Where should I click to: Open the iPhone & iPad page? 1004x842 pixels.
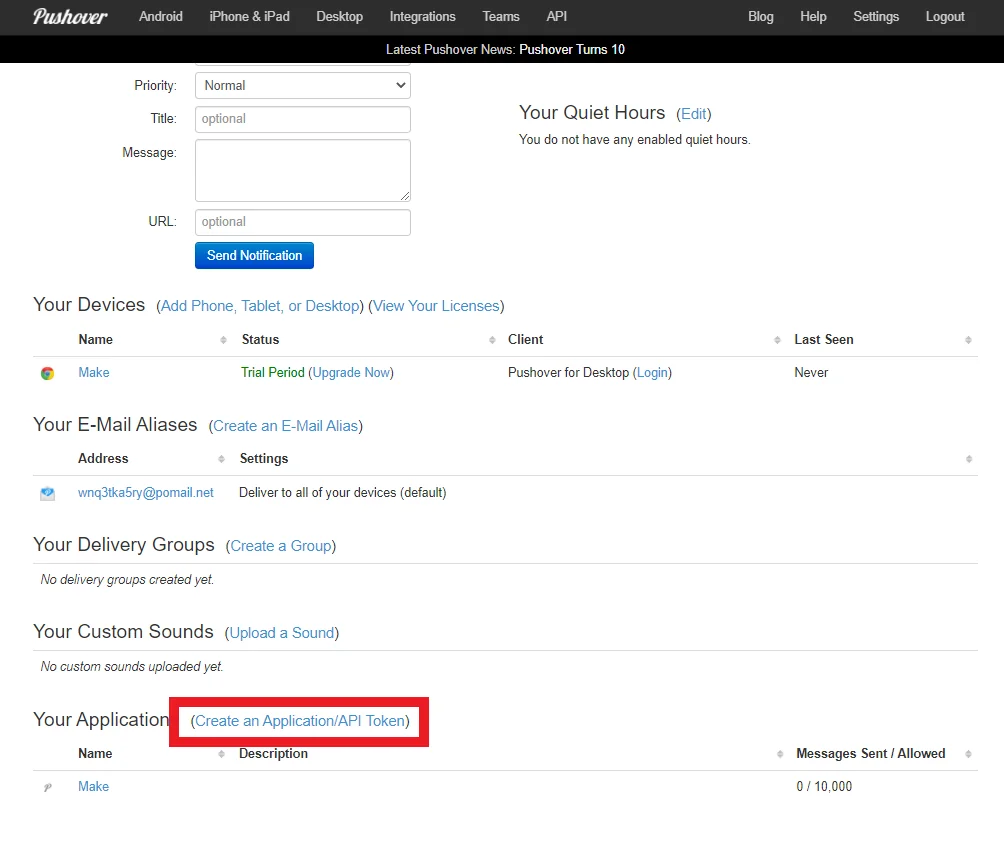coord(250,17)
